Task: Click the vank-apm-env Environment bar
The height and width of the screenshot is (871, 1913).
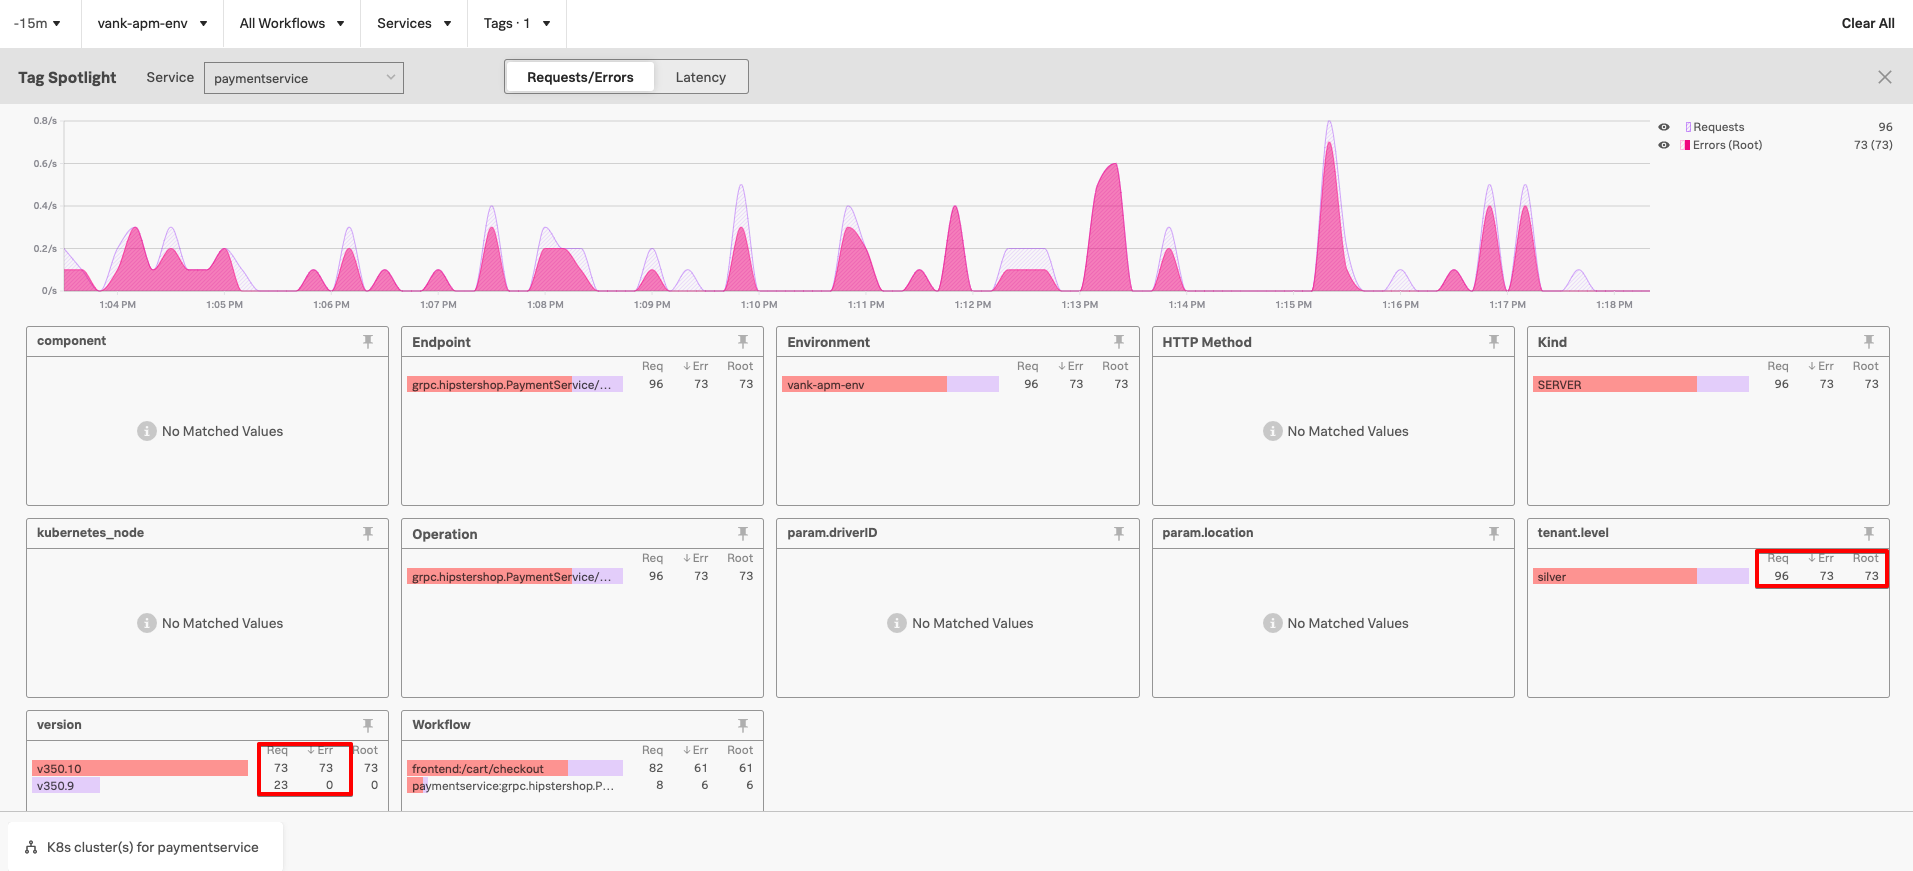Action: [x=890, y=384]
